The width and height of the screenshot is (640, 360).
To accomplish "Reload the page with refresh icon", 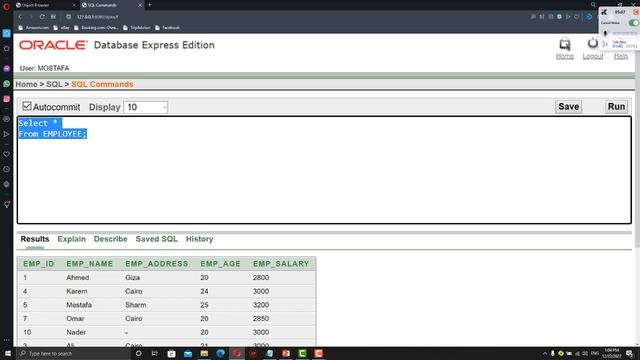I will [42, 17].
